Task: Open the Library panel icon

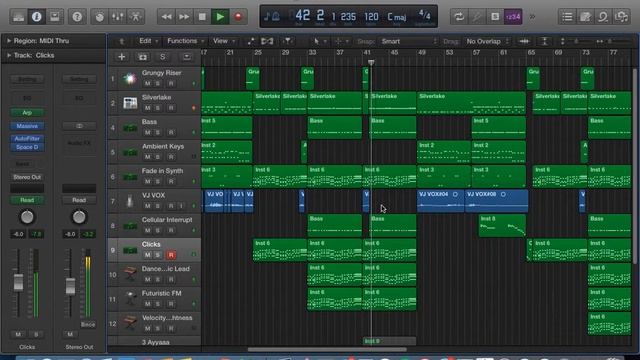Action: click(x=18, y=17)
